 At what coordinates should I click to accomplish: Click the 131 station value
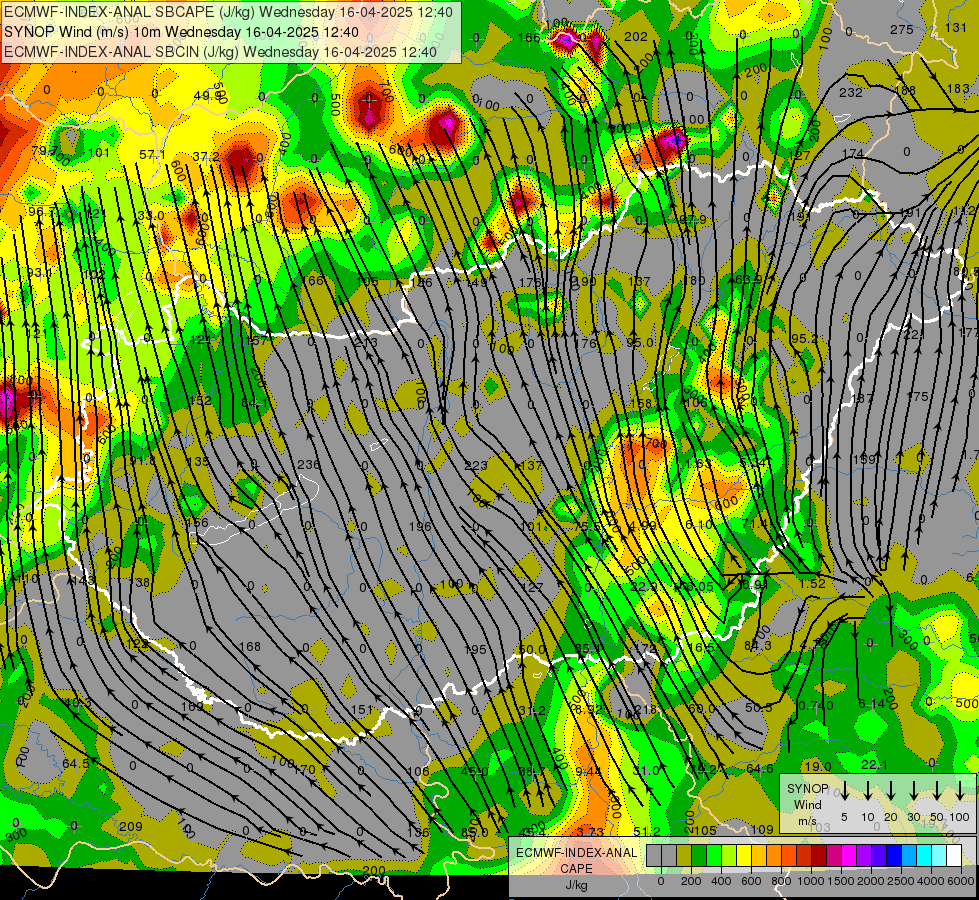pyautogui.click(x=956, y=27)
